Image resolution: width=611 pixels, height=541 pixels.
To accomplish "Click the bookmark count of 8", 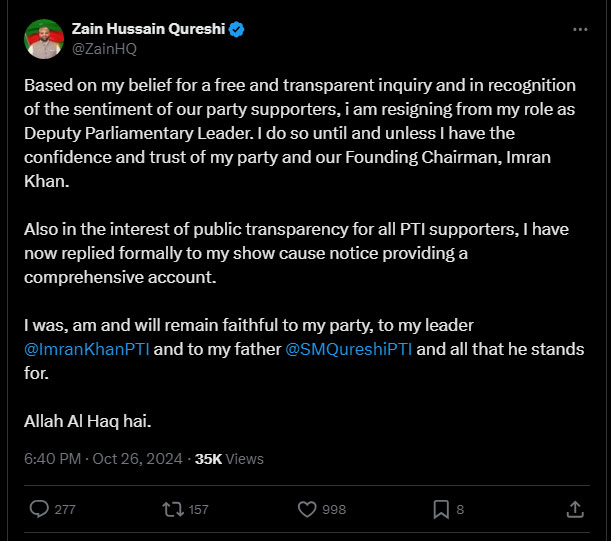I will tap(460, 510).
